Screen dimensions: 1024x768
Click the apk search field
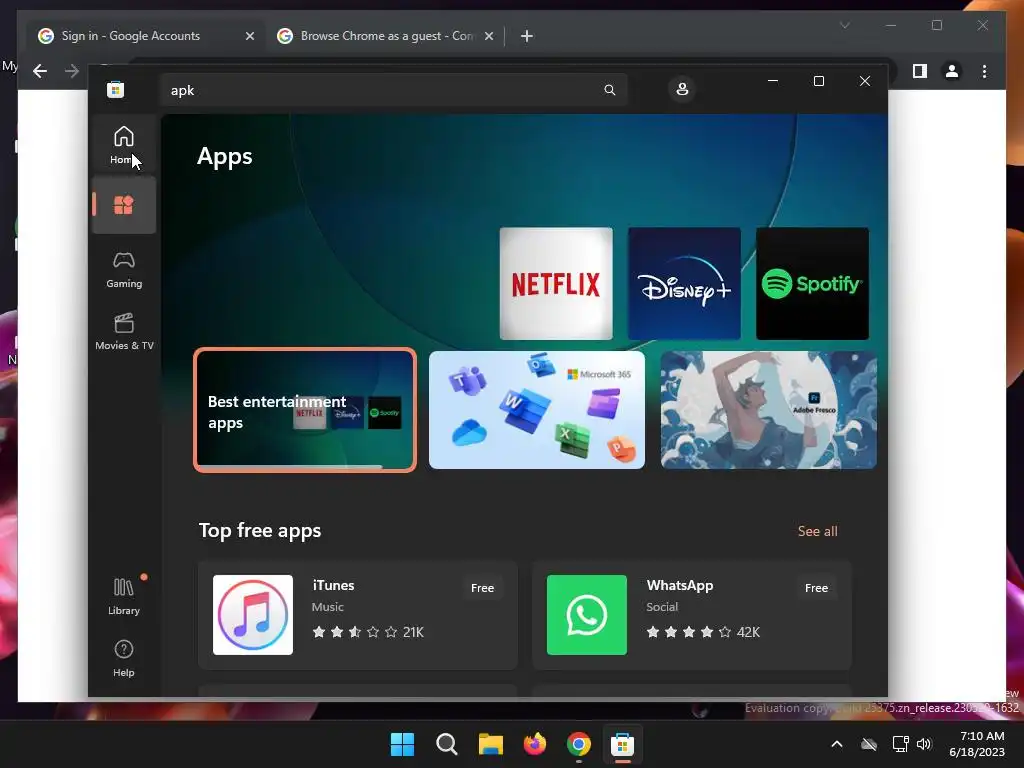tap(393, 90)
